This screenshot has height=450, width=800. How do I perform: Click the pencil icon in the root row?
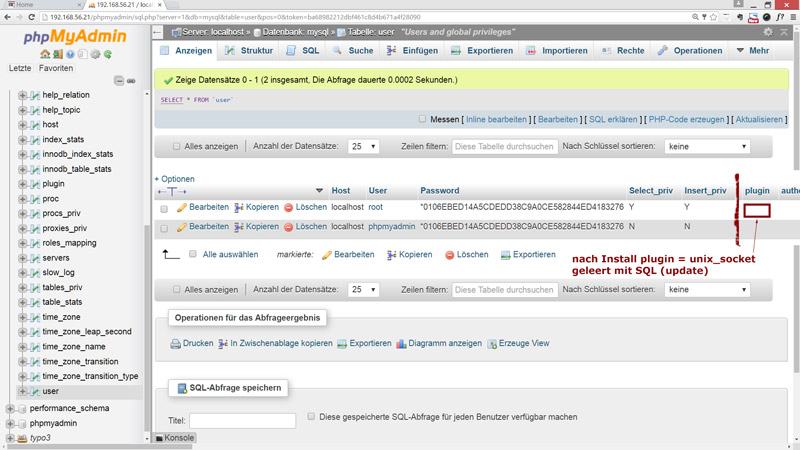[x=182, y=207]
